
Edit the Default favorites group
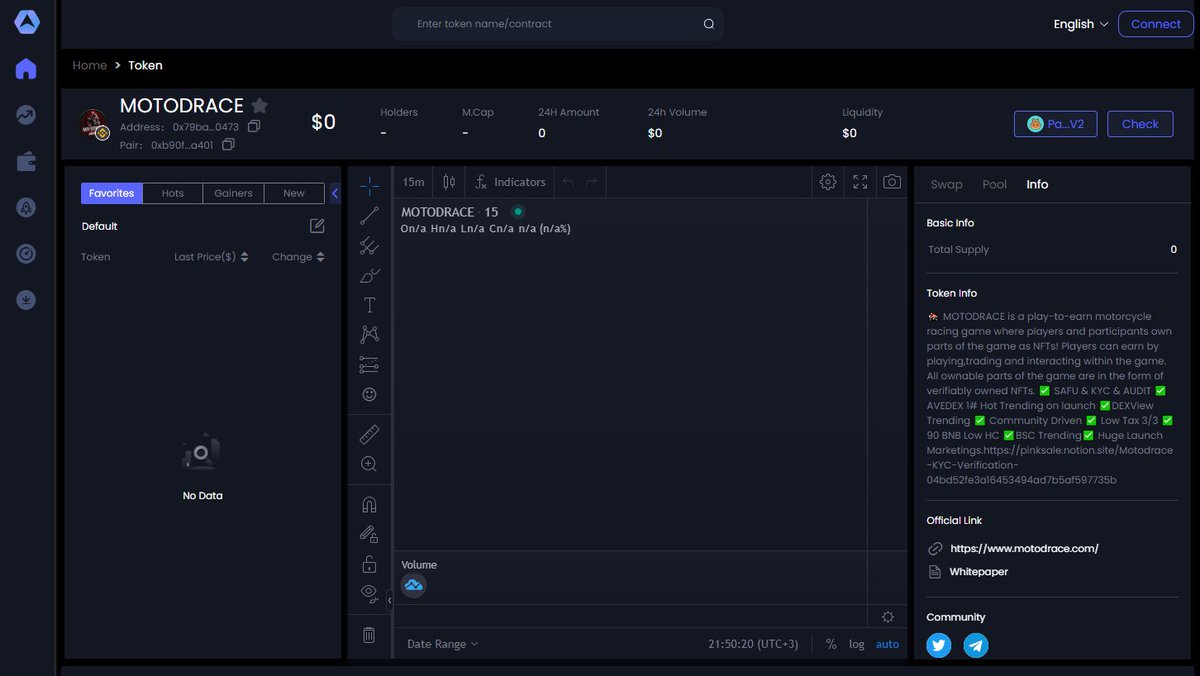[x=317, y=226]
